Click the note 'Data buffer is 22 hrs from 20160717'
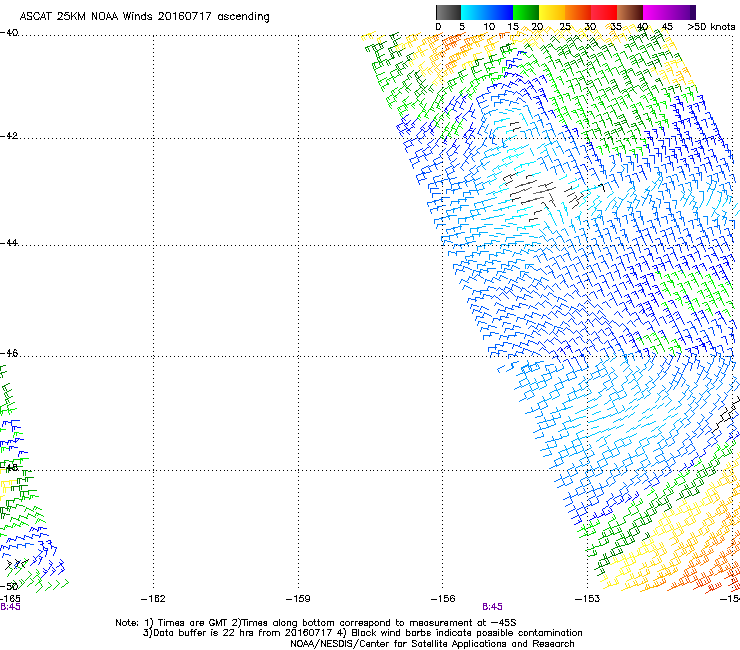Image resolution: width=740 pixels, height=650 pixels. pos(237,633)
